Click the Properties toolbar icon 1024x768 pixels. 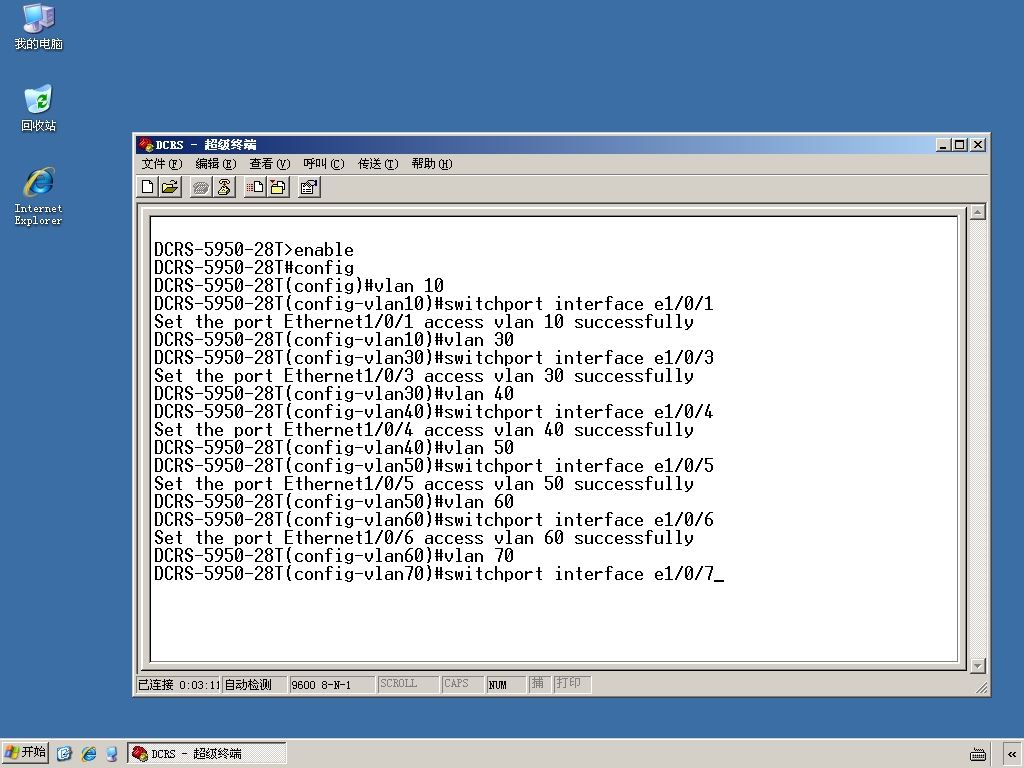point(308,187)
